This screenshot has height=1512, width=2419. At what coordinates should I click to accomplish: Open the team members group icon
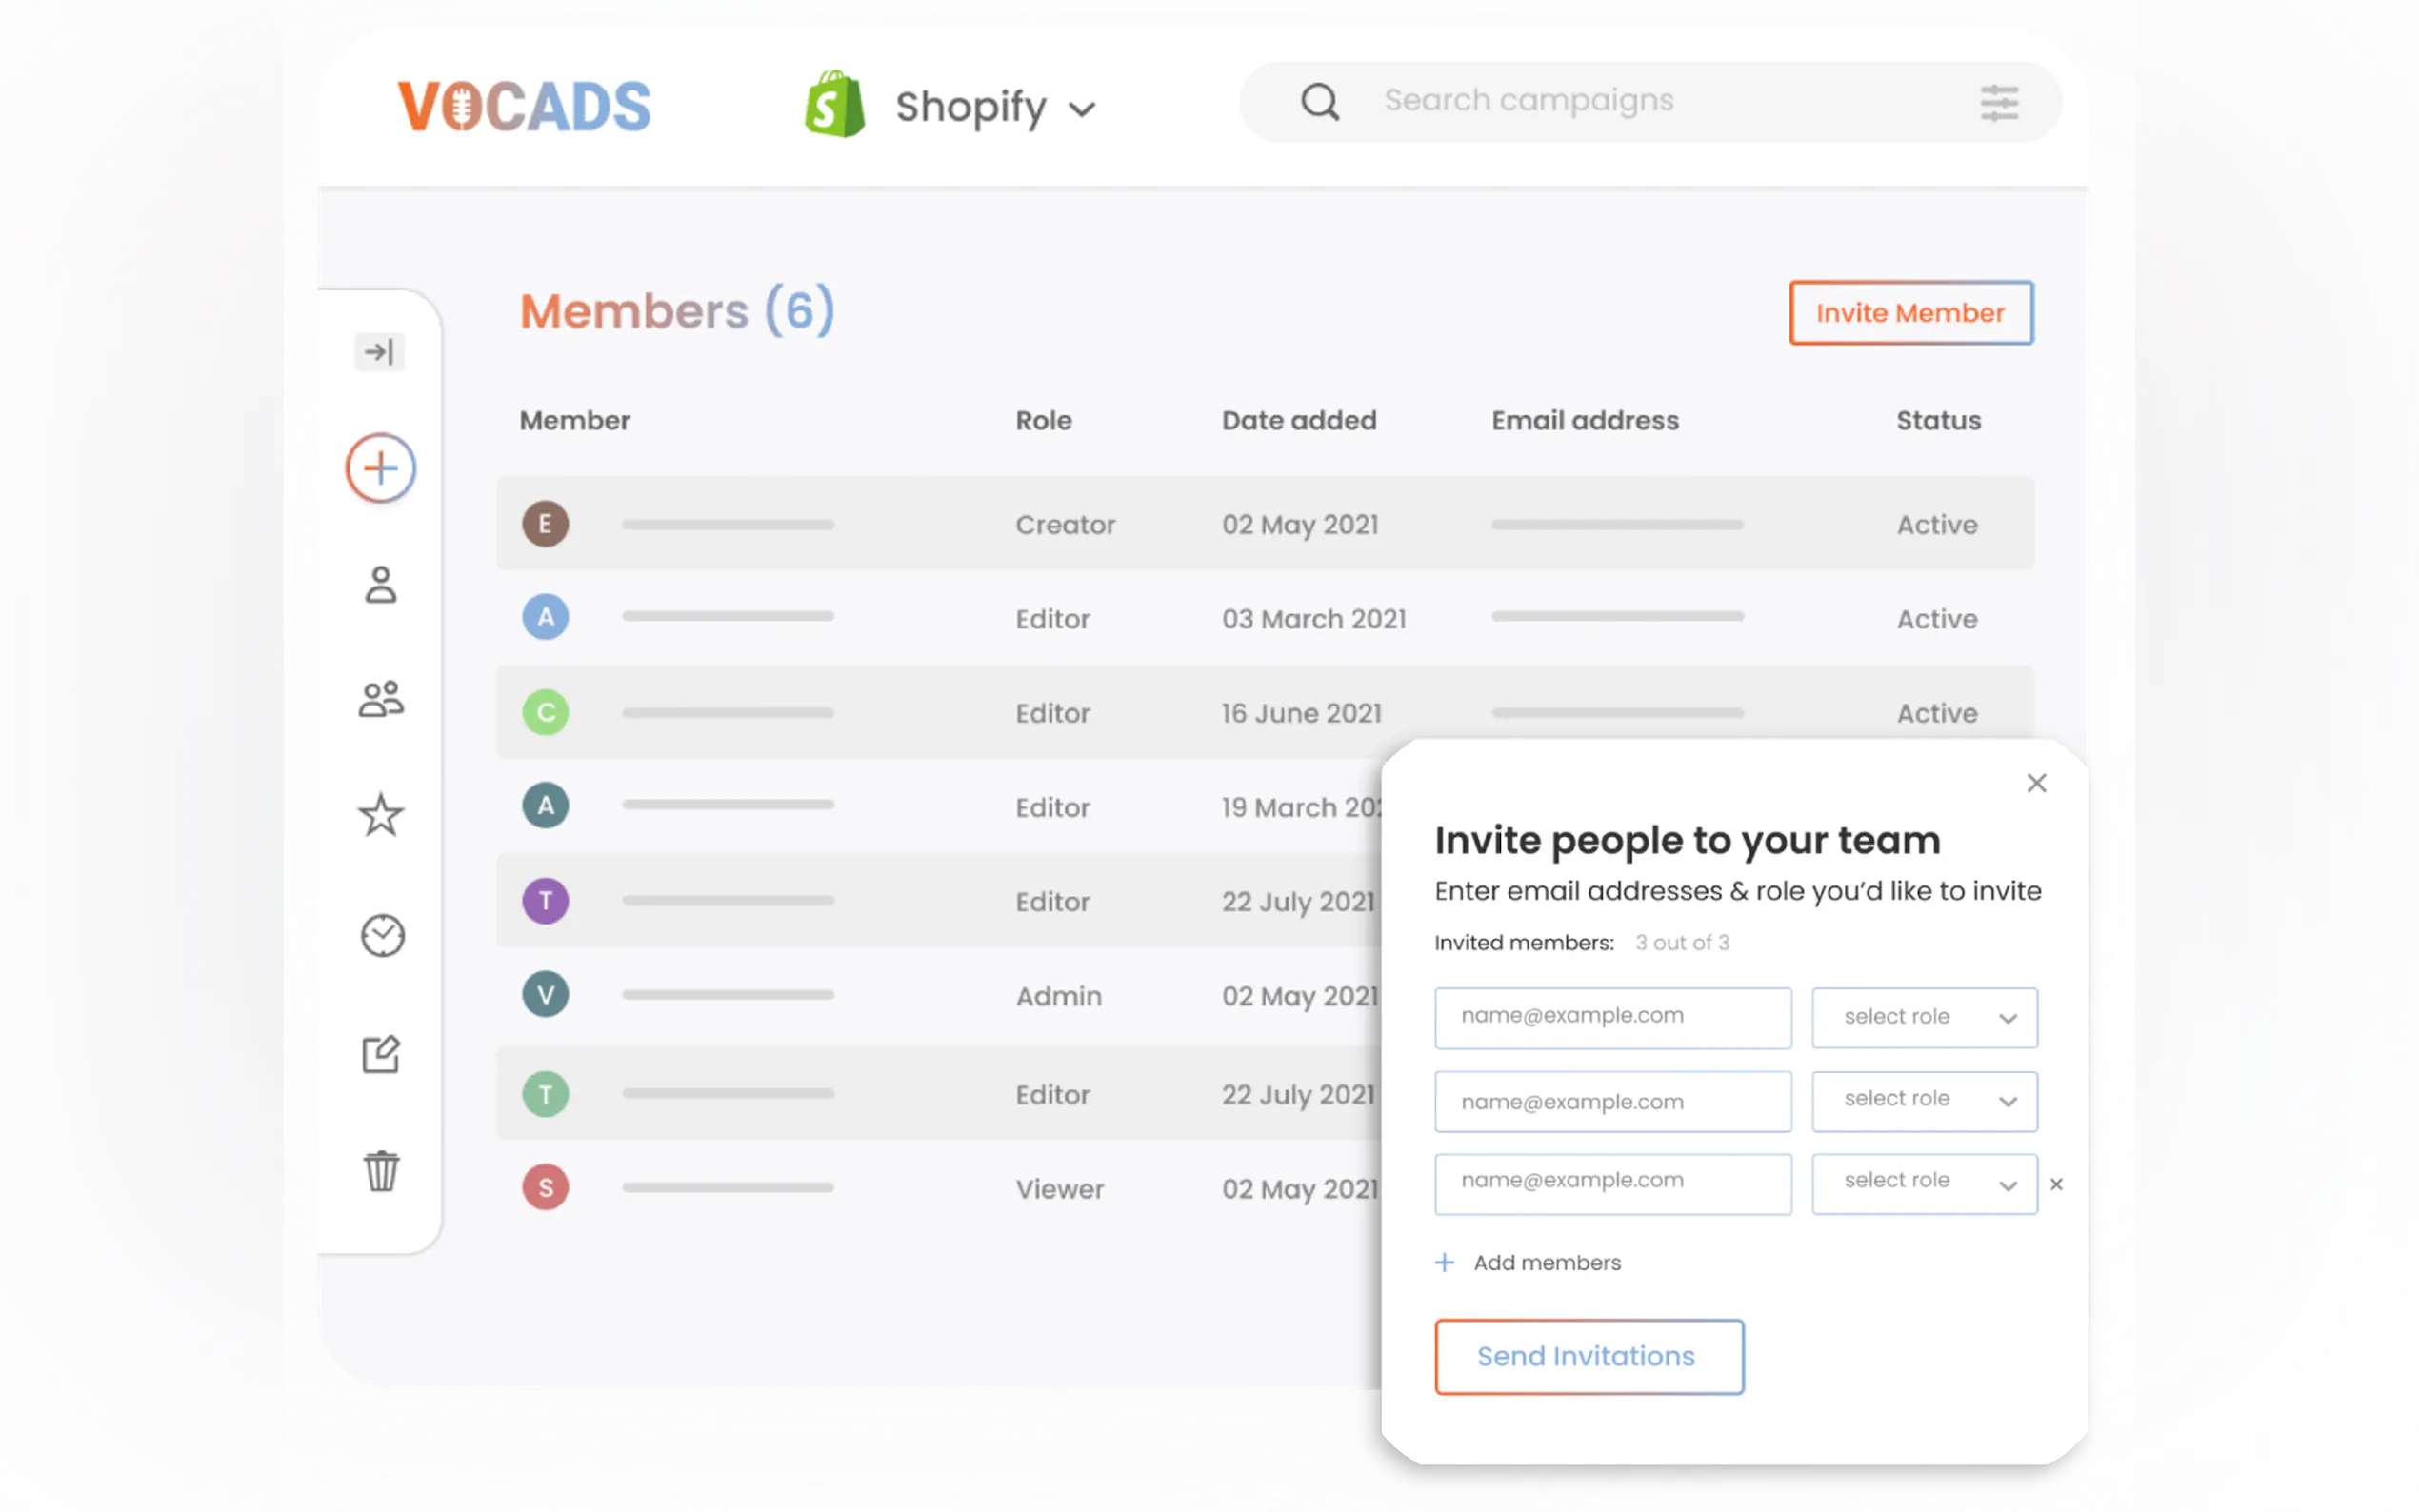380,699
